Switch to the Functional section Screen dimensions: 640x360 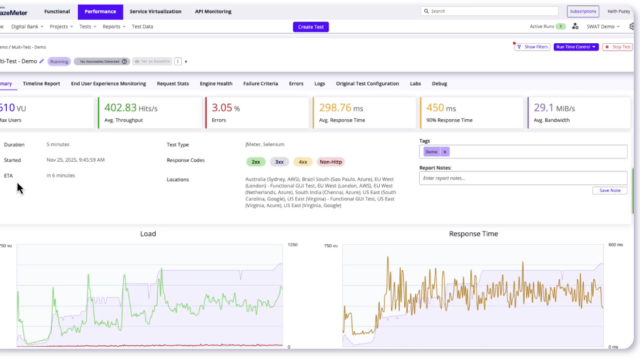pos(57,11)
